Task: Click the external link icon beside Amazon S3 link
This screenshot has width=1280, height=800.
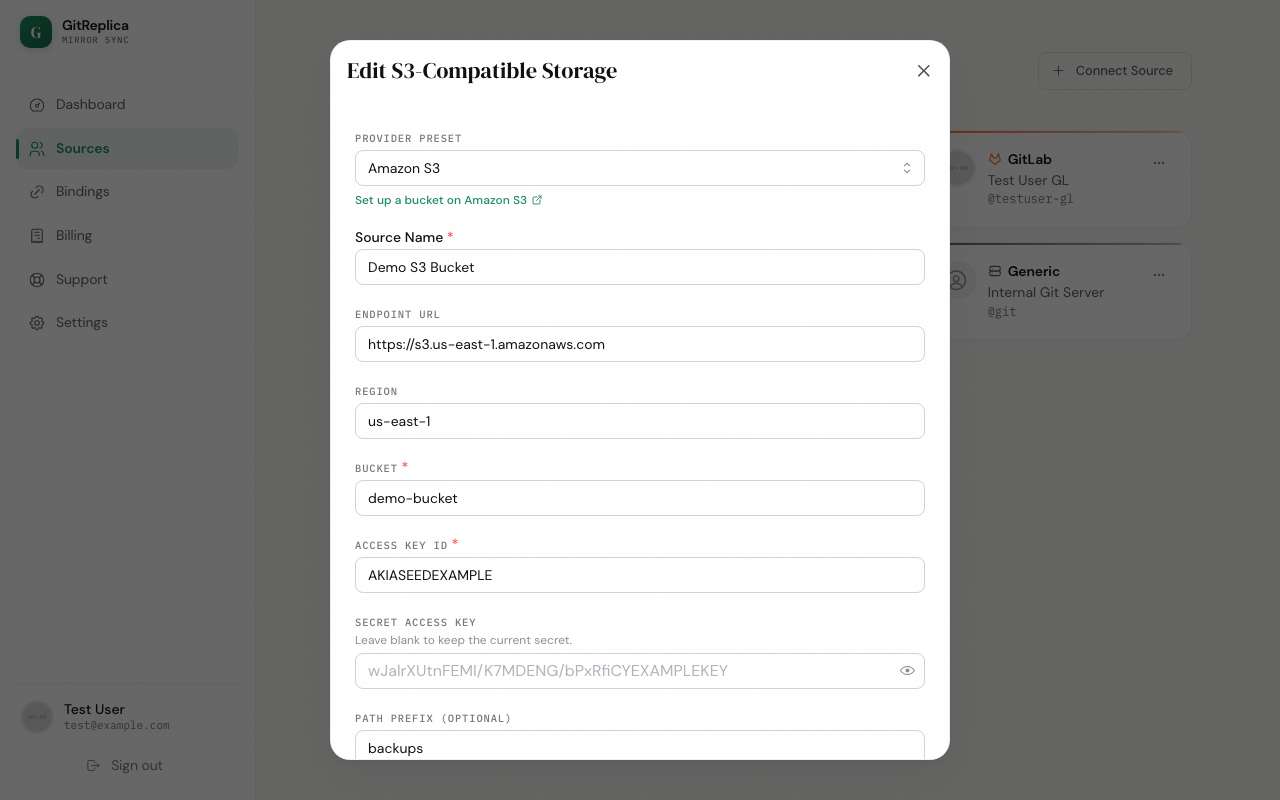Action: tap(537, 200)
